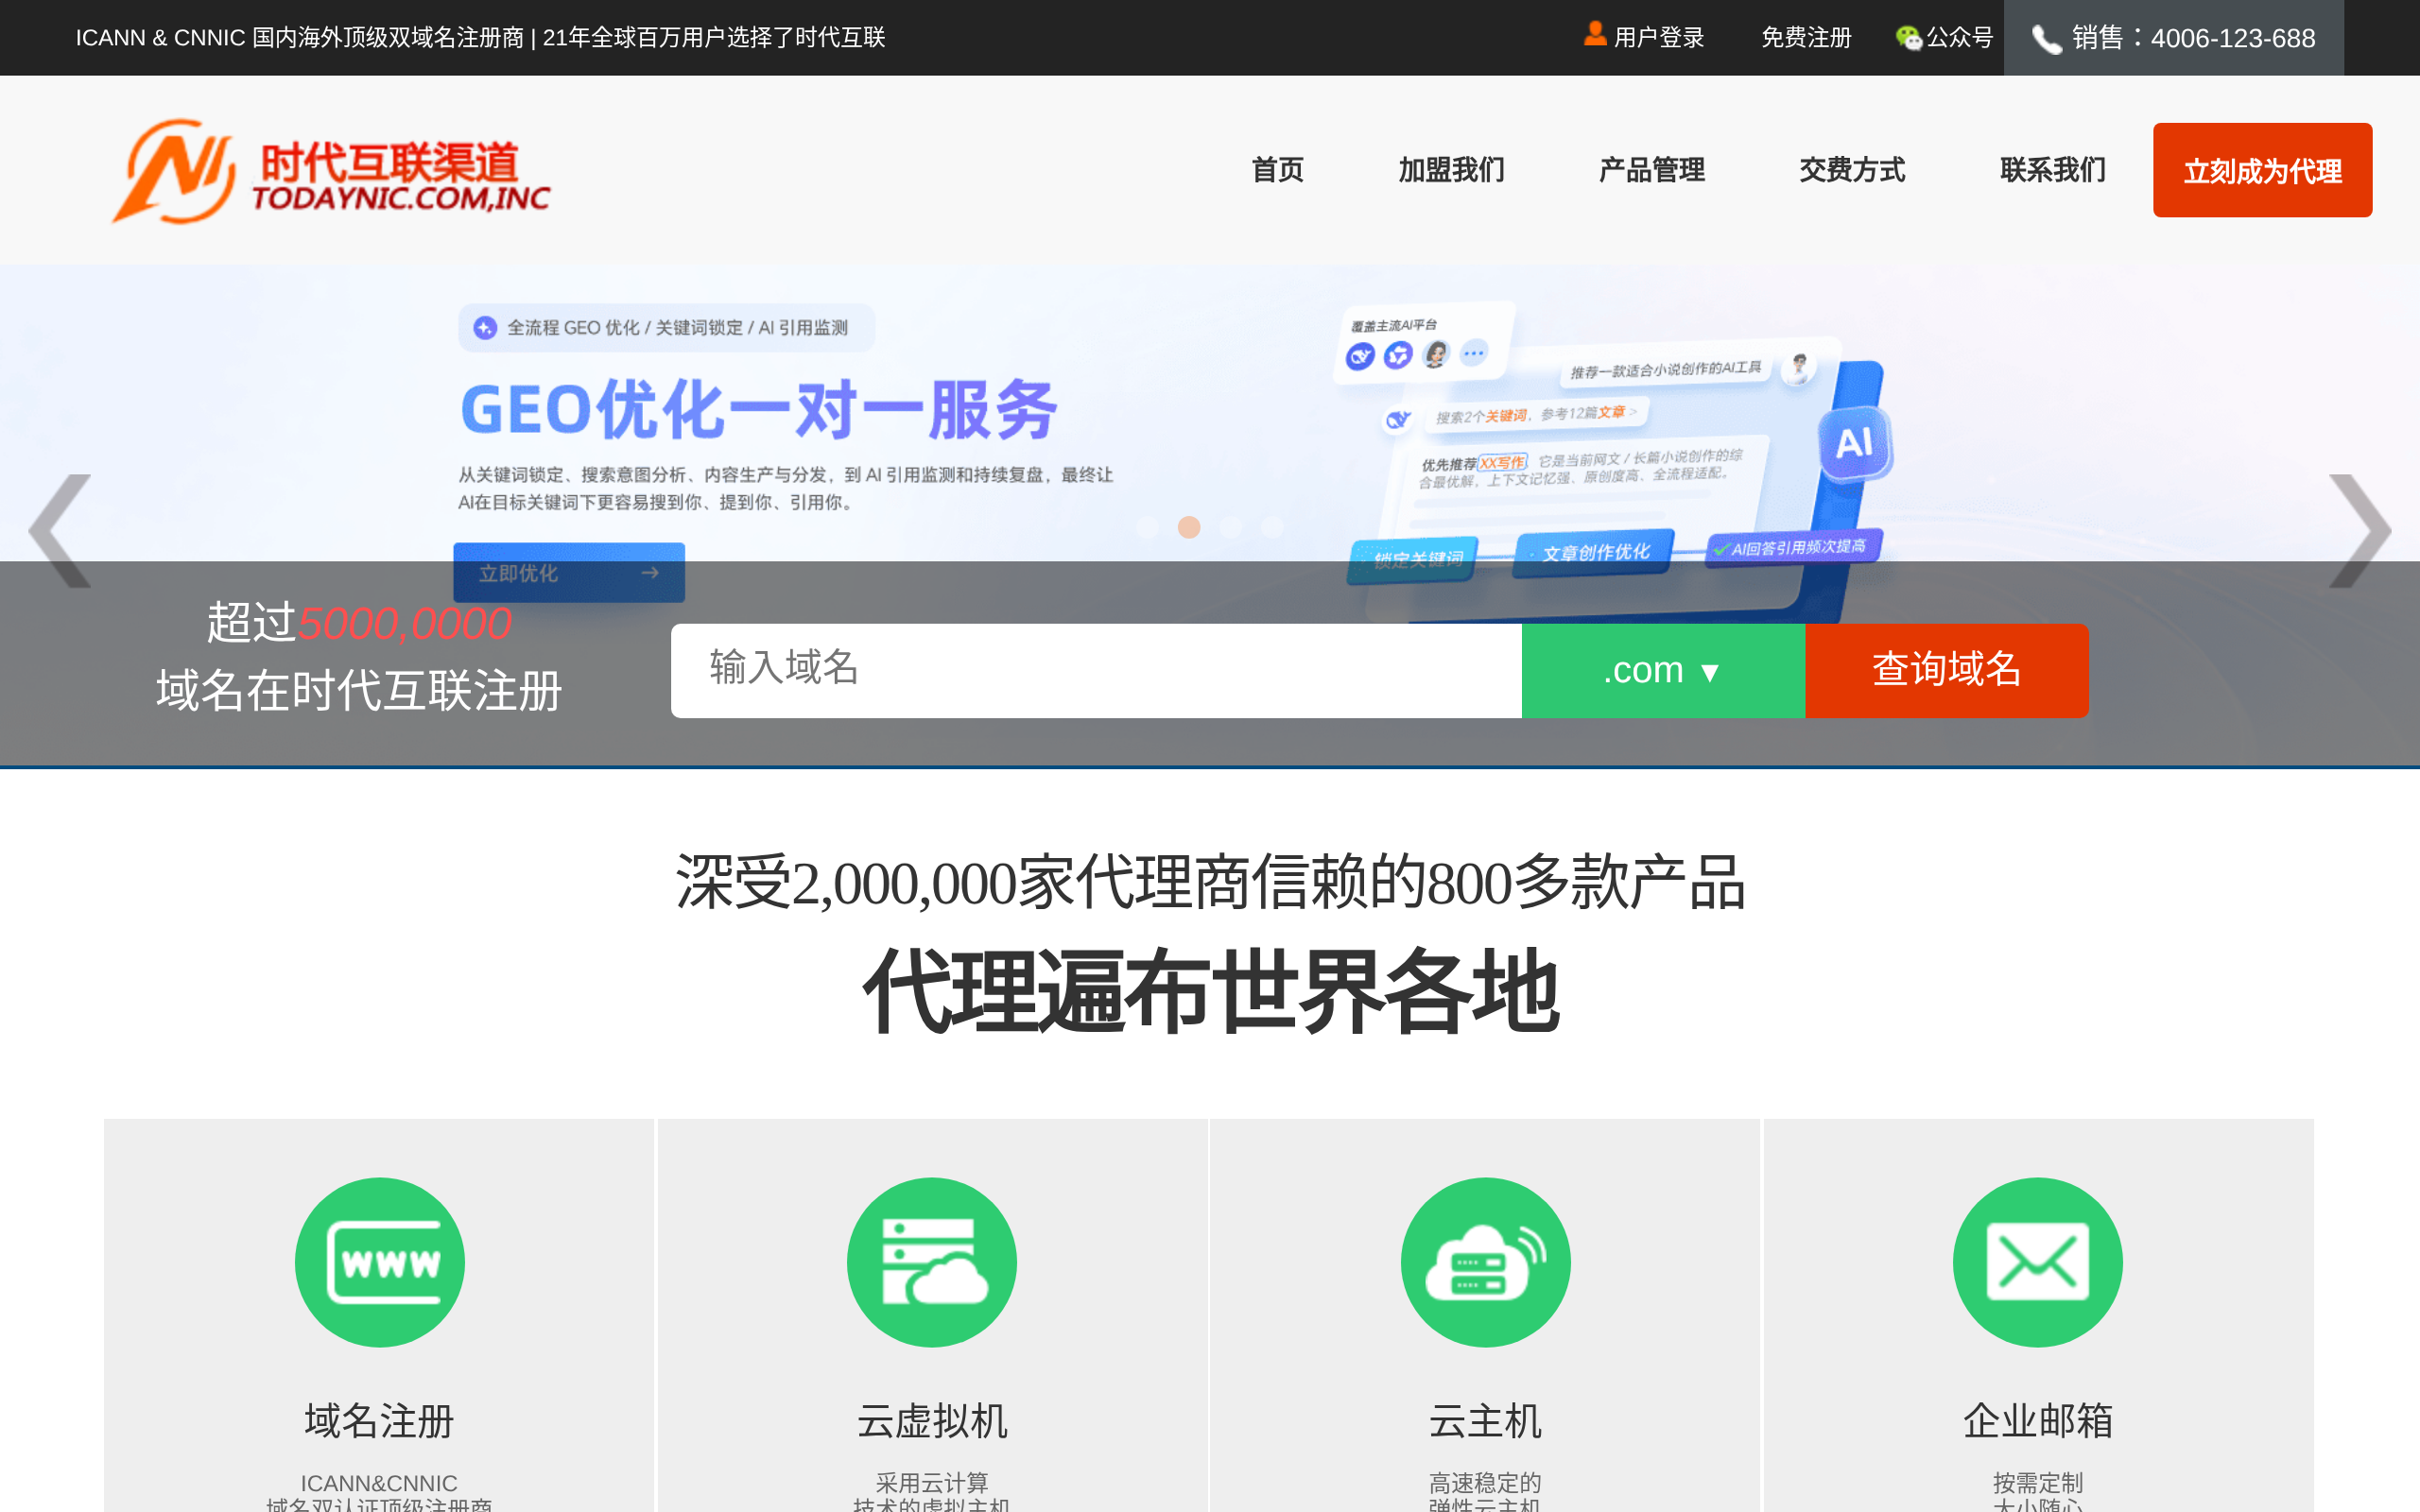
Task: Click the user login person icon
Action: pos(1595,34)
